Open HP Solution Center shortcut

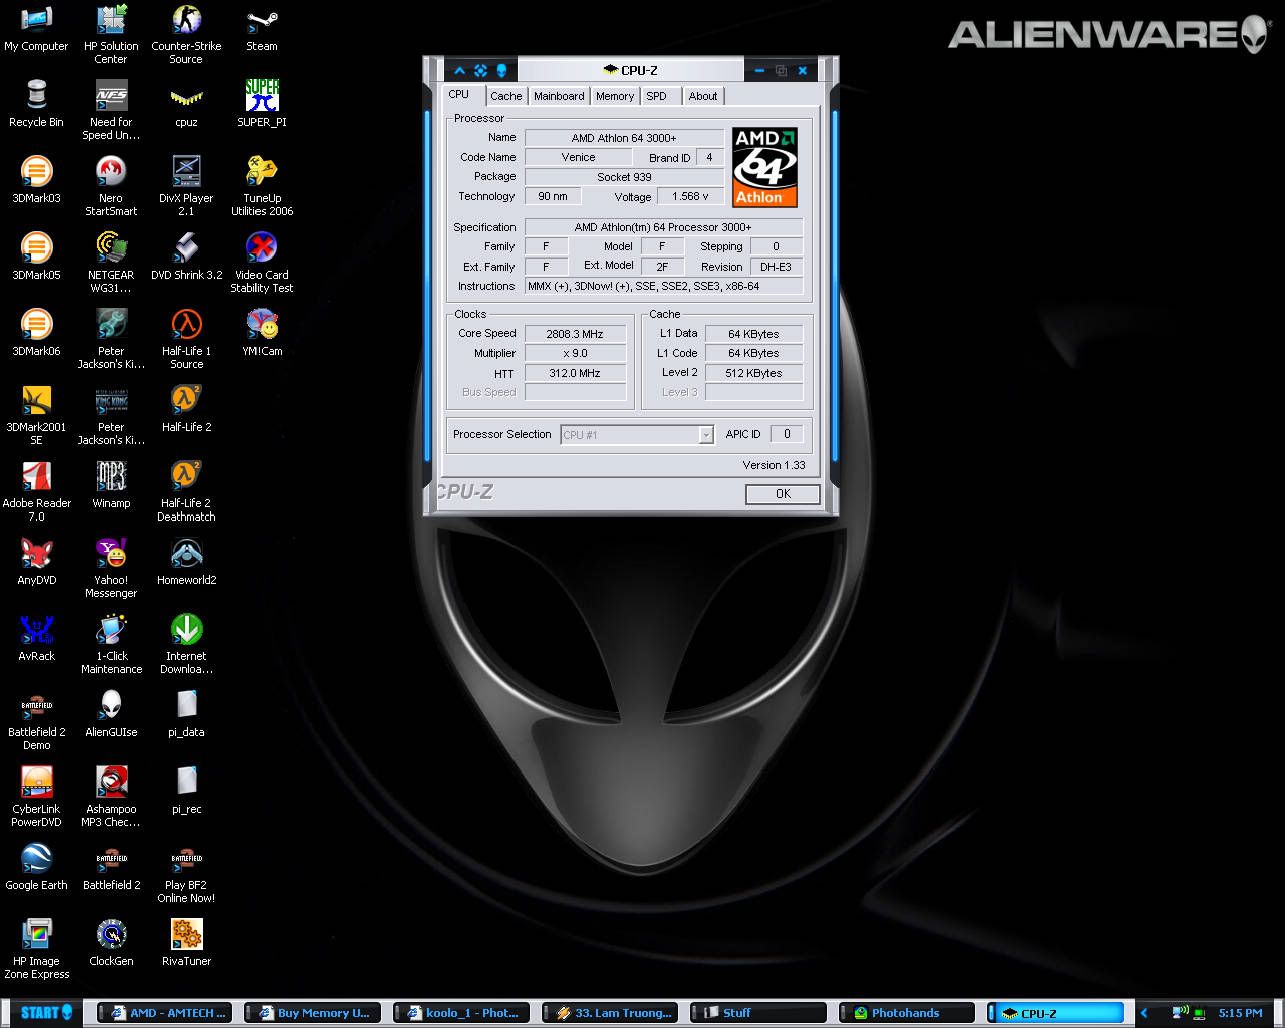point(111,35)
